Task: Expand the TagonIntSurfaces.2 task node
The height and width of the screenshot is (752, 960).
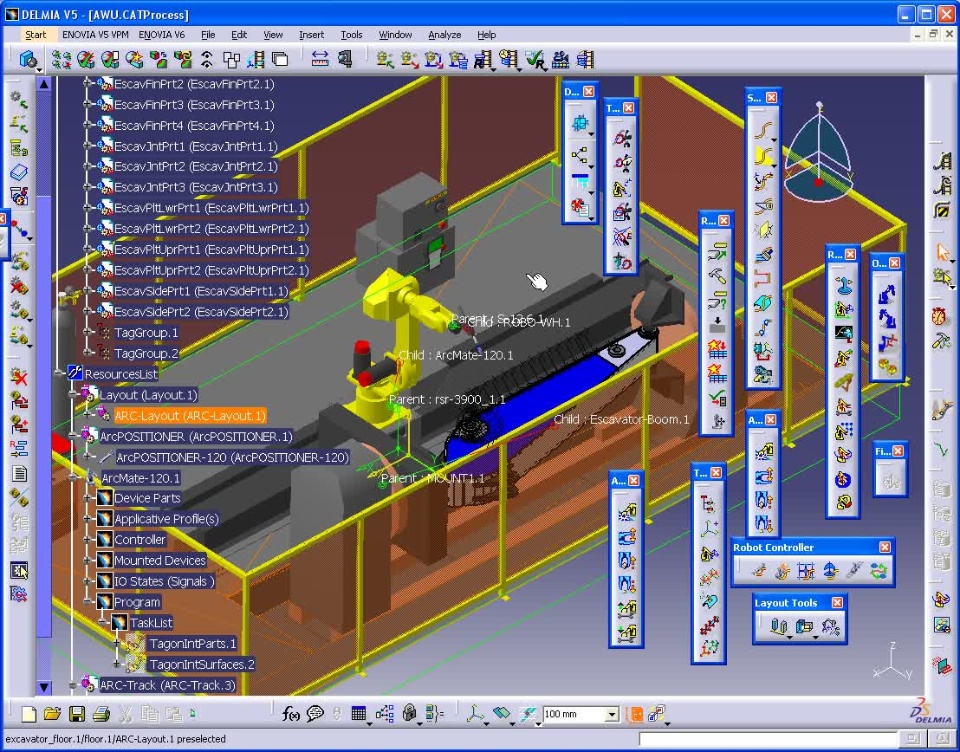Action: tap(116, 664)
